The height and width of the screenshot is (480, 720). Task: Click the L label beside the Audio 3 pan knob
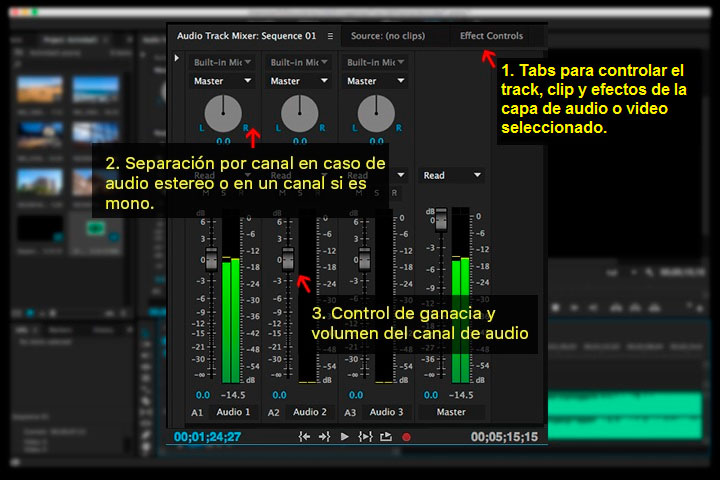(x=354, y=128)
